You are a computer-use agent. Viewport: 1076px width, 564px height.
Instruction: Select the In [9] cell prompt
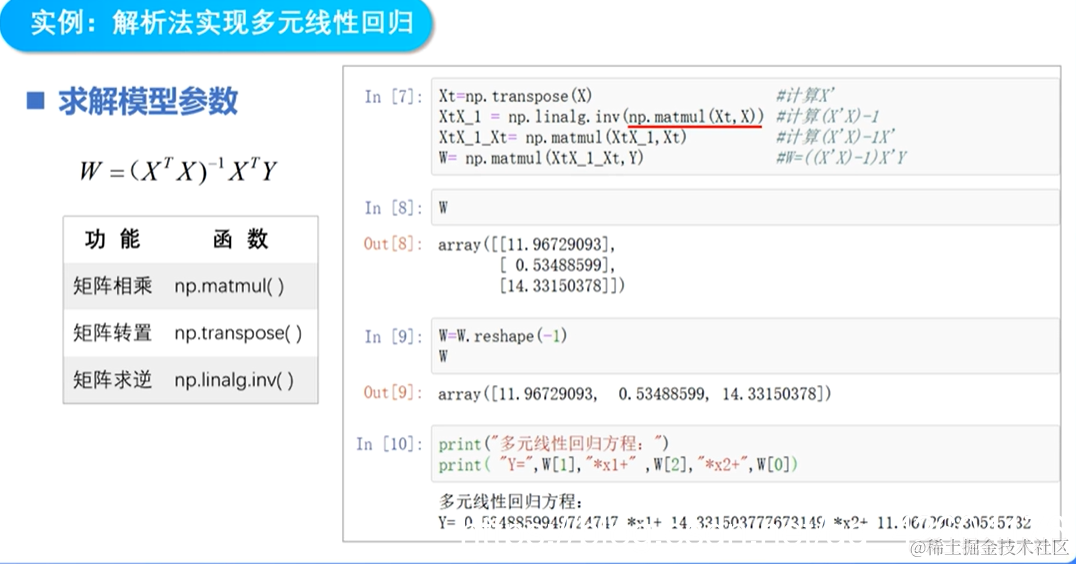pos(393,337)
